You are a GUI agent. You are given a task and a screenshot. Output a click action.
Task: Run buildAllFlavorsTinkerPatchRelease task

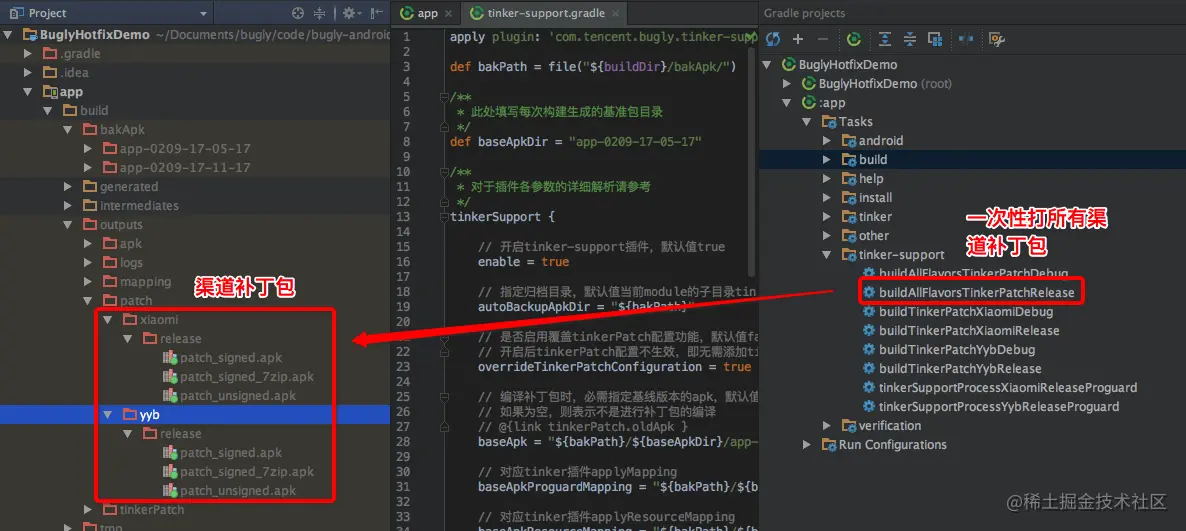point(976,293)
